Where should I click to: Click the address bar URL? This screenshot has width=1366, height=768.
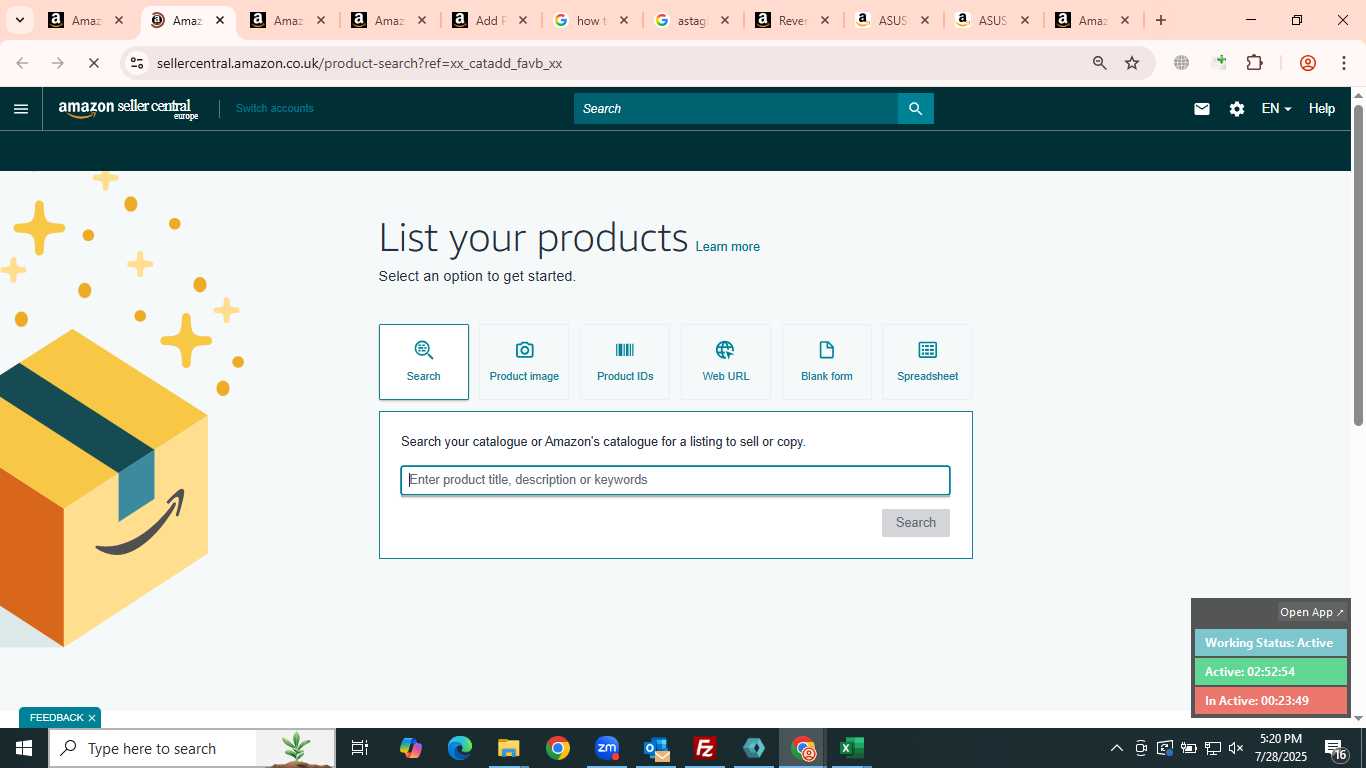[359, 63]
